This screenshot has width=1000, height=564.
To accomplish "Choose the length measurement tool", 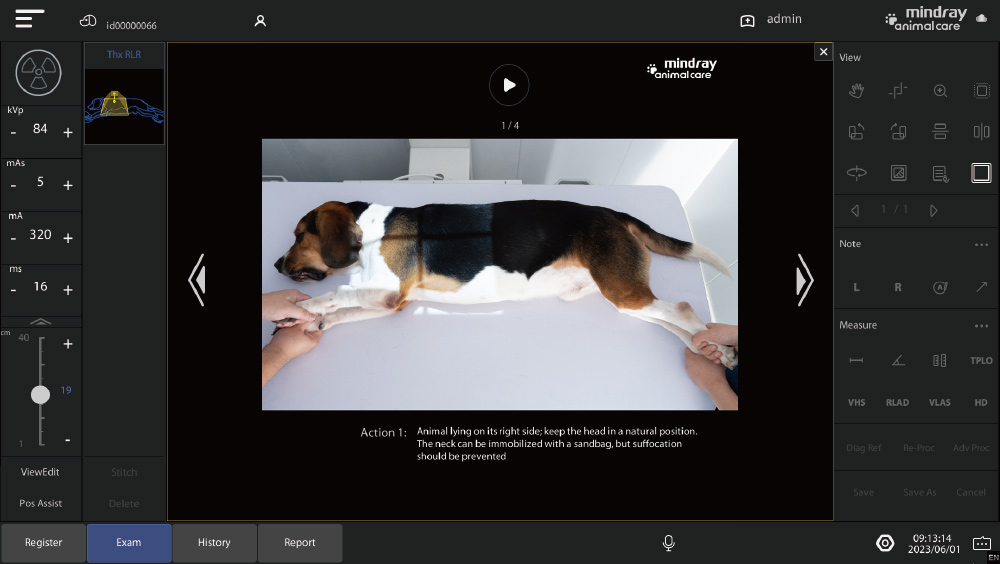I will point(856,360).
